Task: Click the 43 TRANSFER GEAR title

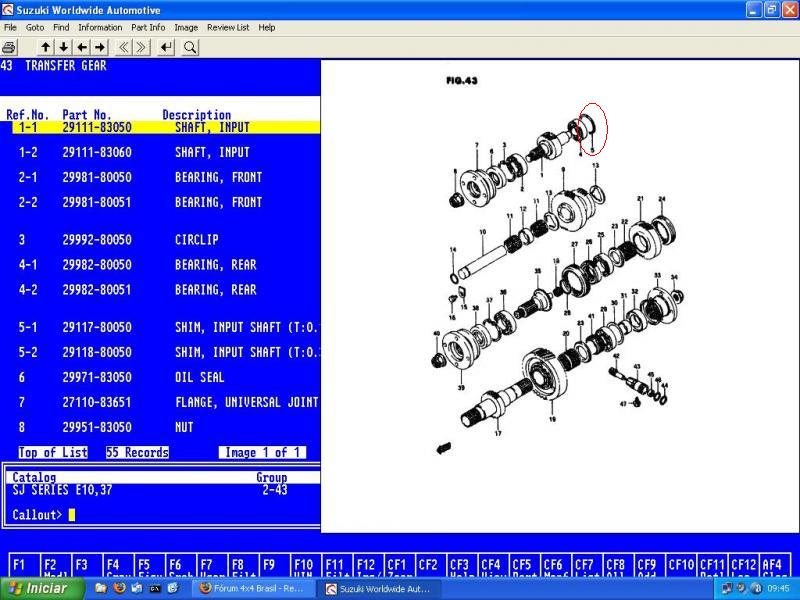Action: pos(54,66)
